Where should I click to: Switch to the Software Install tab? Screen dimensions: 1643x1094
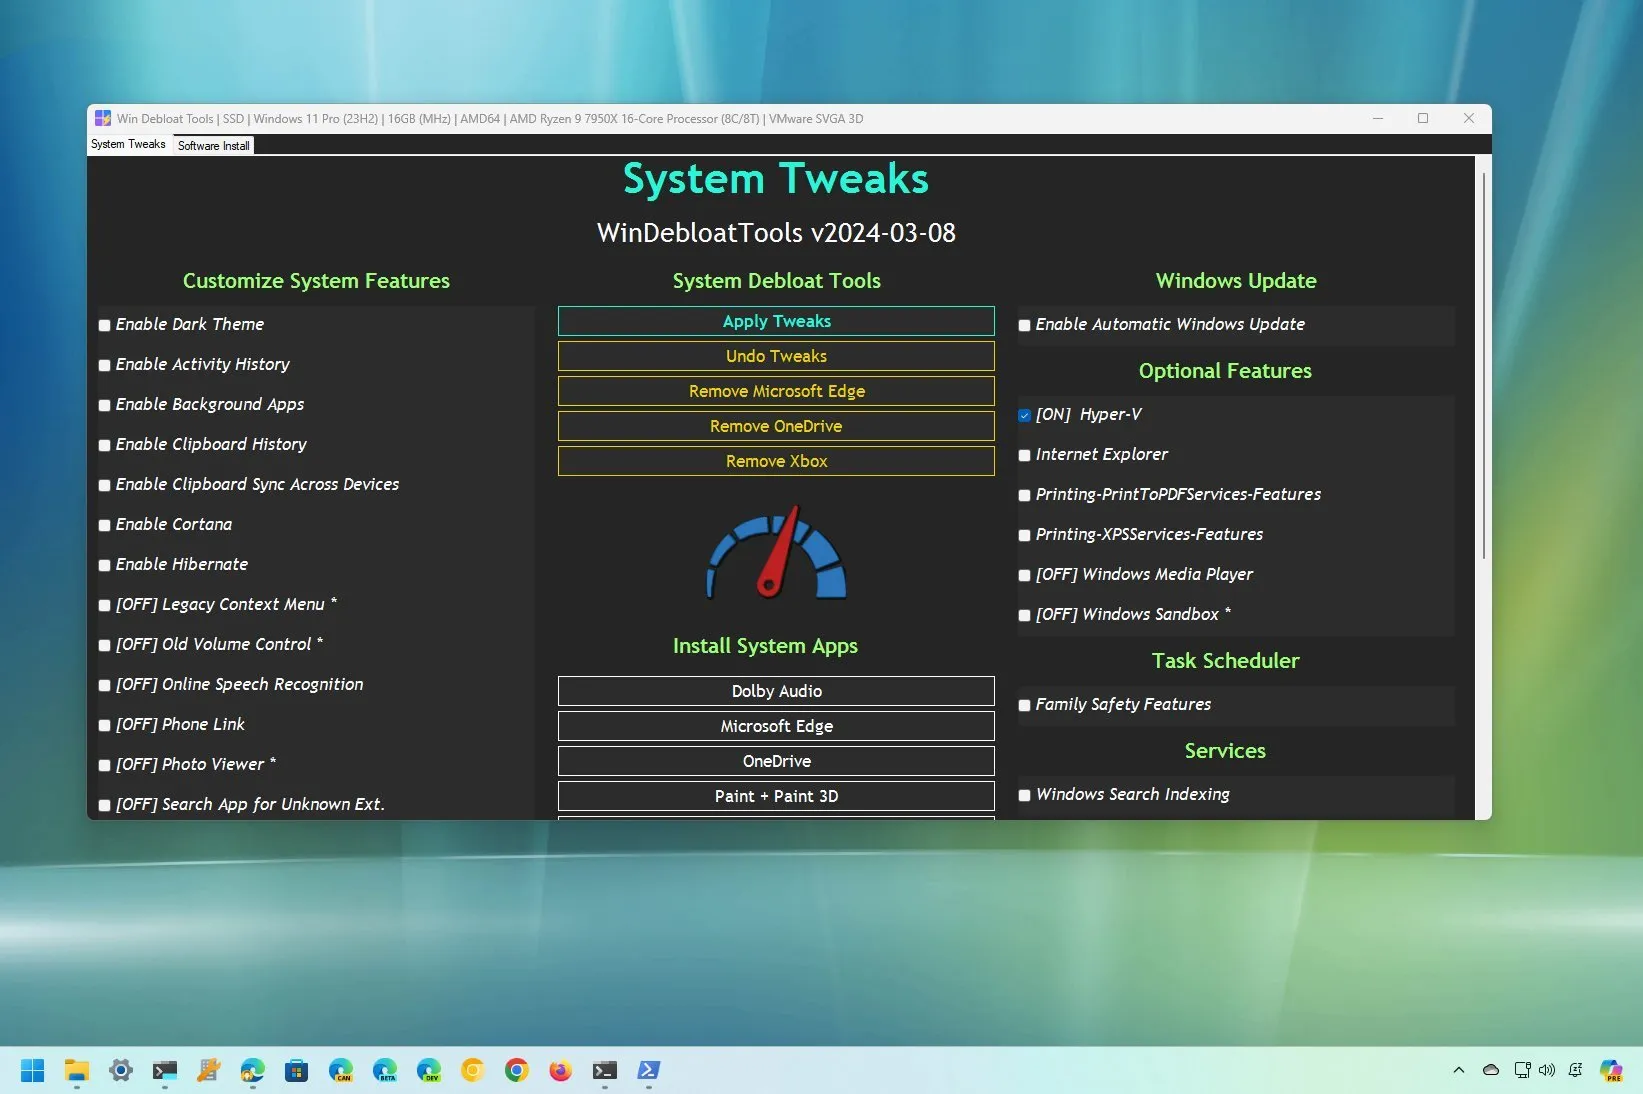click(214, 145)
